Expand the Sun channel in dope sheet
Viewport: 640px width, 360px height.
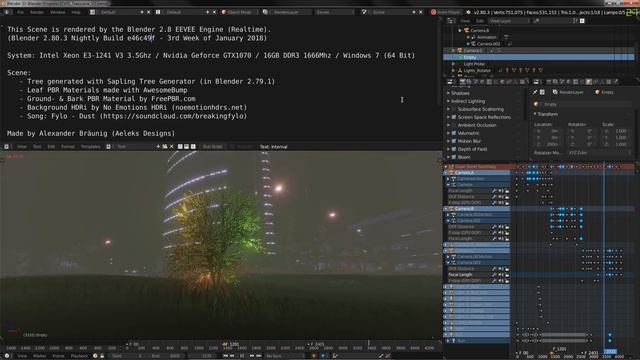(x=448, y=340)
